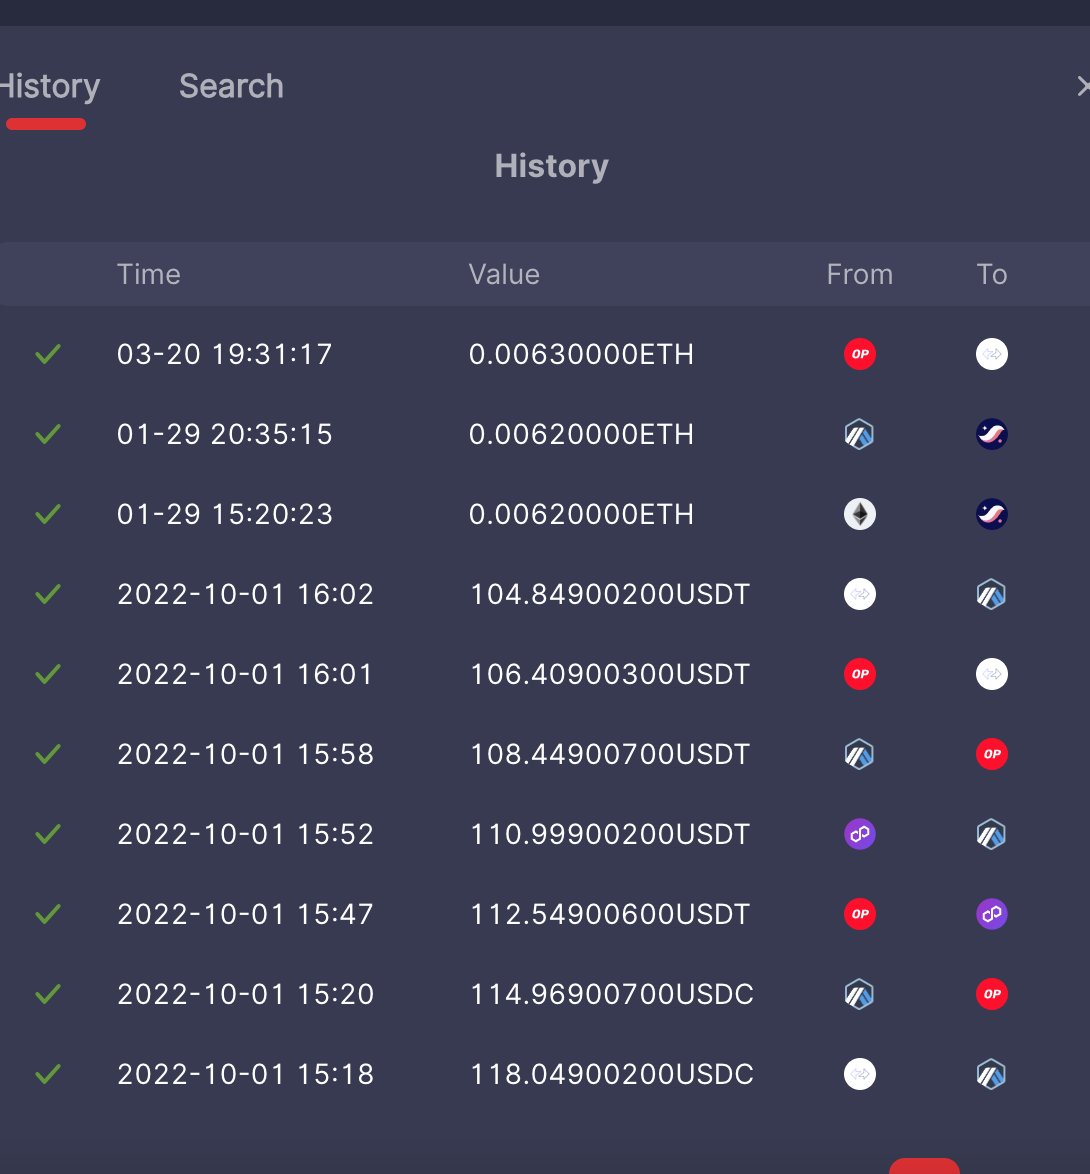This screenshot has height=1174, width=1090.
Task: Click value 108.44900700USDT
Action: [x=609, y=754]
